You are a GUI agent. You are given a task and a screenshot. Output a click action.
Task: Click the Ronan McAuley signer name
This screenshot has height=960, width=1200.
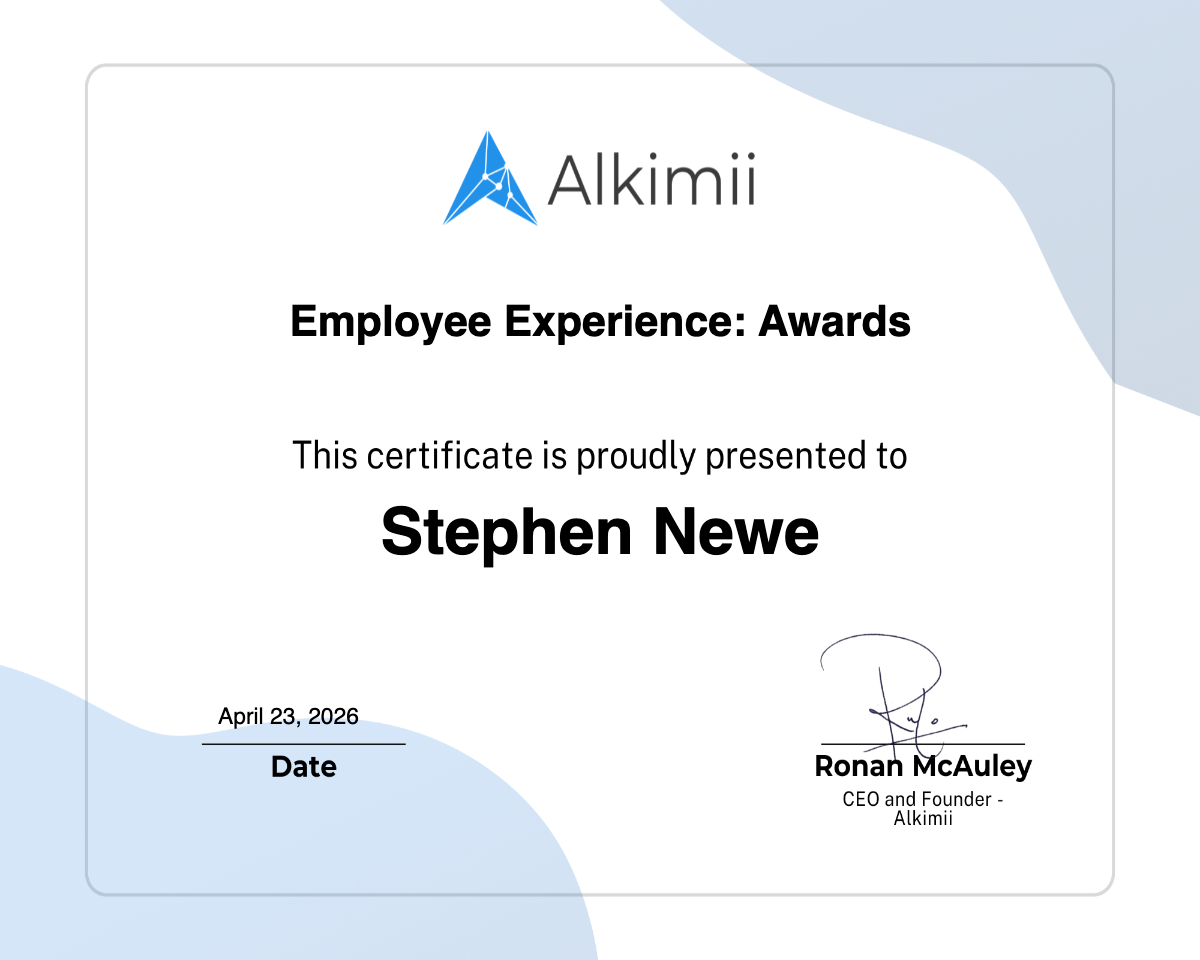pos(922,767)
